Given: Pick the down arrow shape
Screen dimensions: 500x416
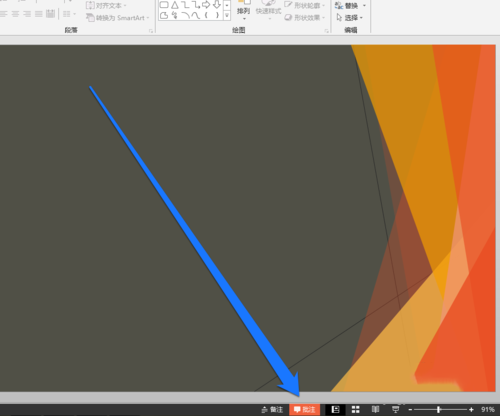Looking at the screenshot, I should pos(217,5).
